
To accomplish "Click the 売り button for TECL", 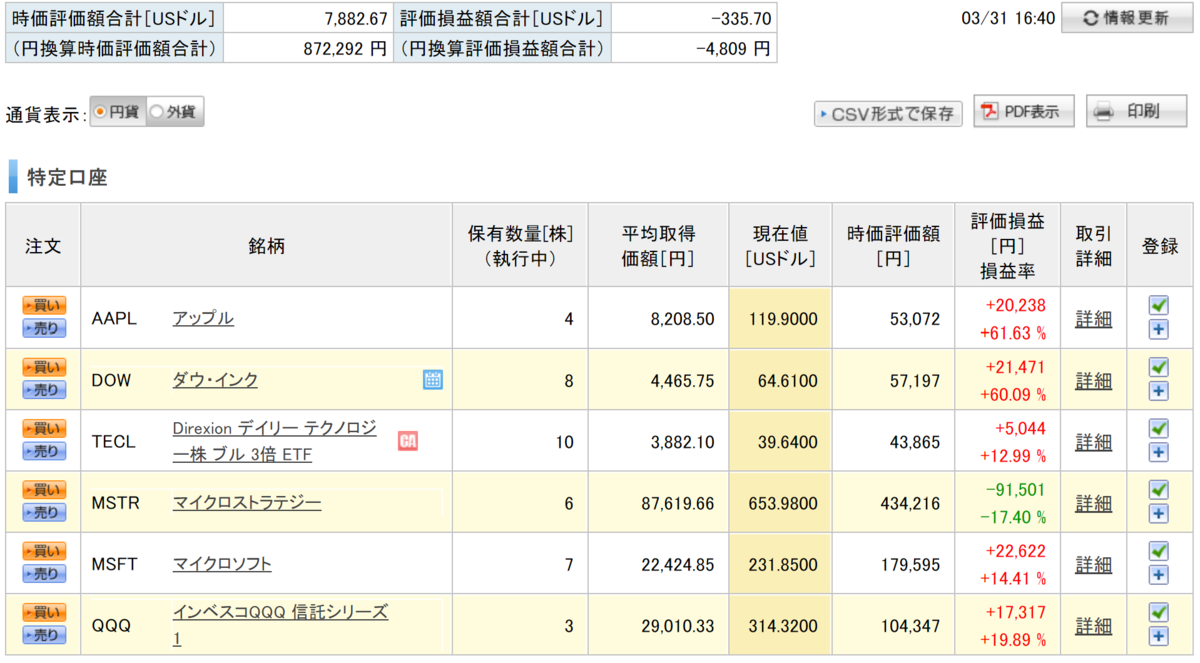I will pos(44,451).
